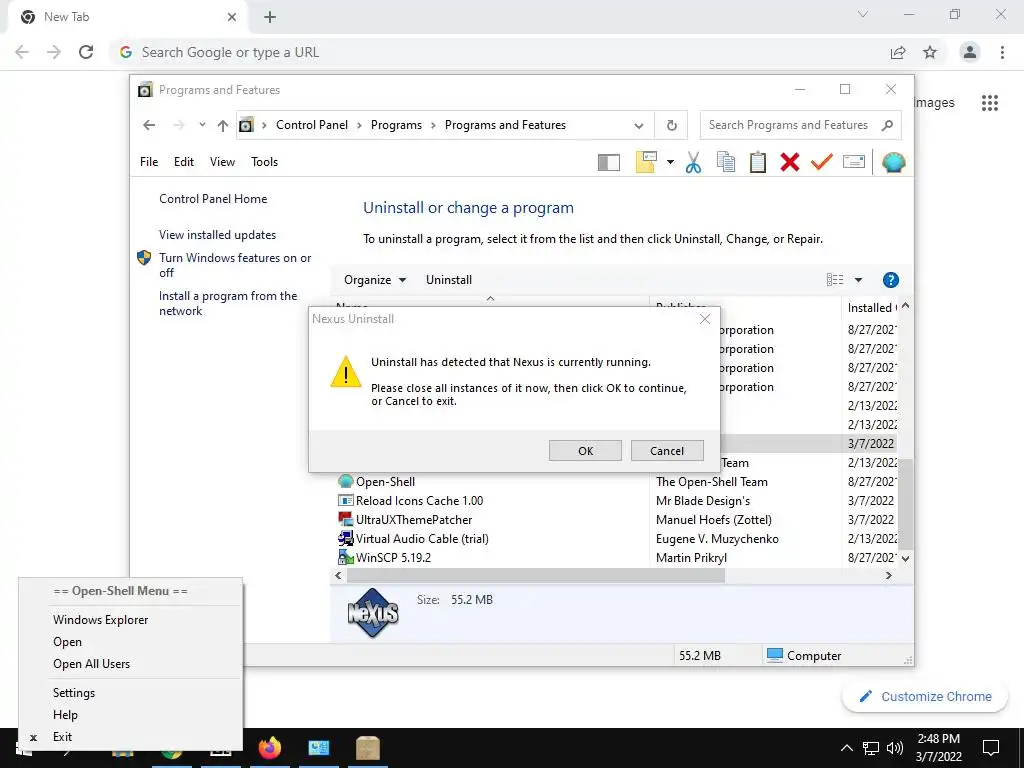Image resolution: width=1024 pixels, height=768 pixels.
Task: Open recent locations dropdown arrow
Action: coord(202,125)
